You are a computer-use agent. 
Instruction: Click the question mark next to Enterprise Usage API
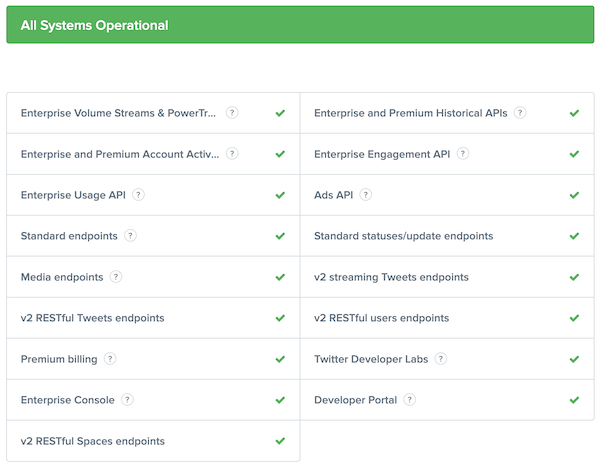tap(138, 195)
